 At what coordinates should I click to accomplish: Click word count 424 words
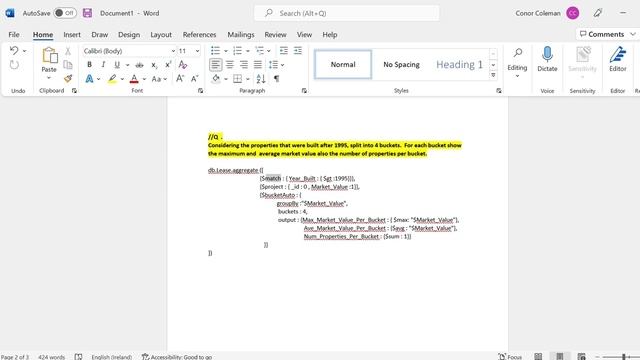[x=51, y=357]
